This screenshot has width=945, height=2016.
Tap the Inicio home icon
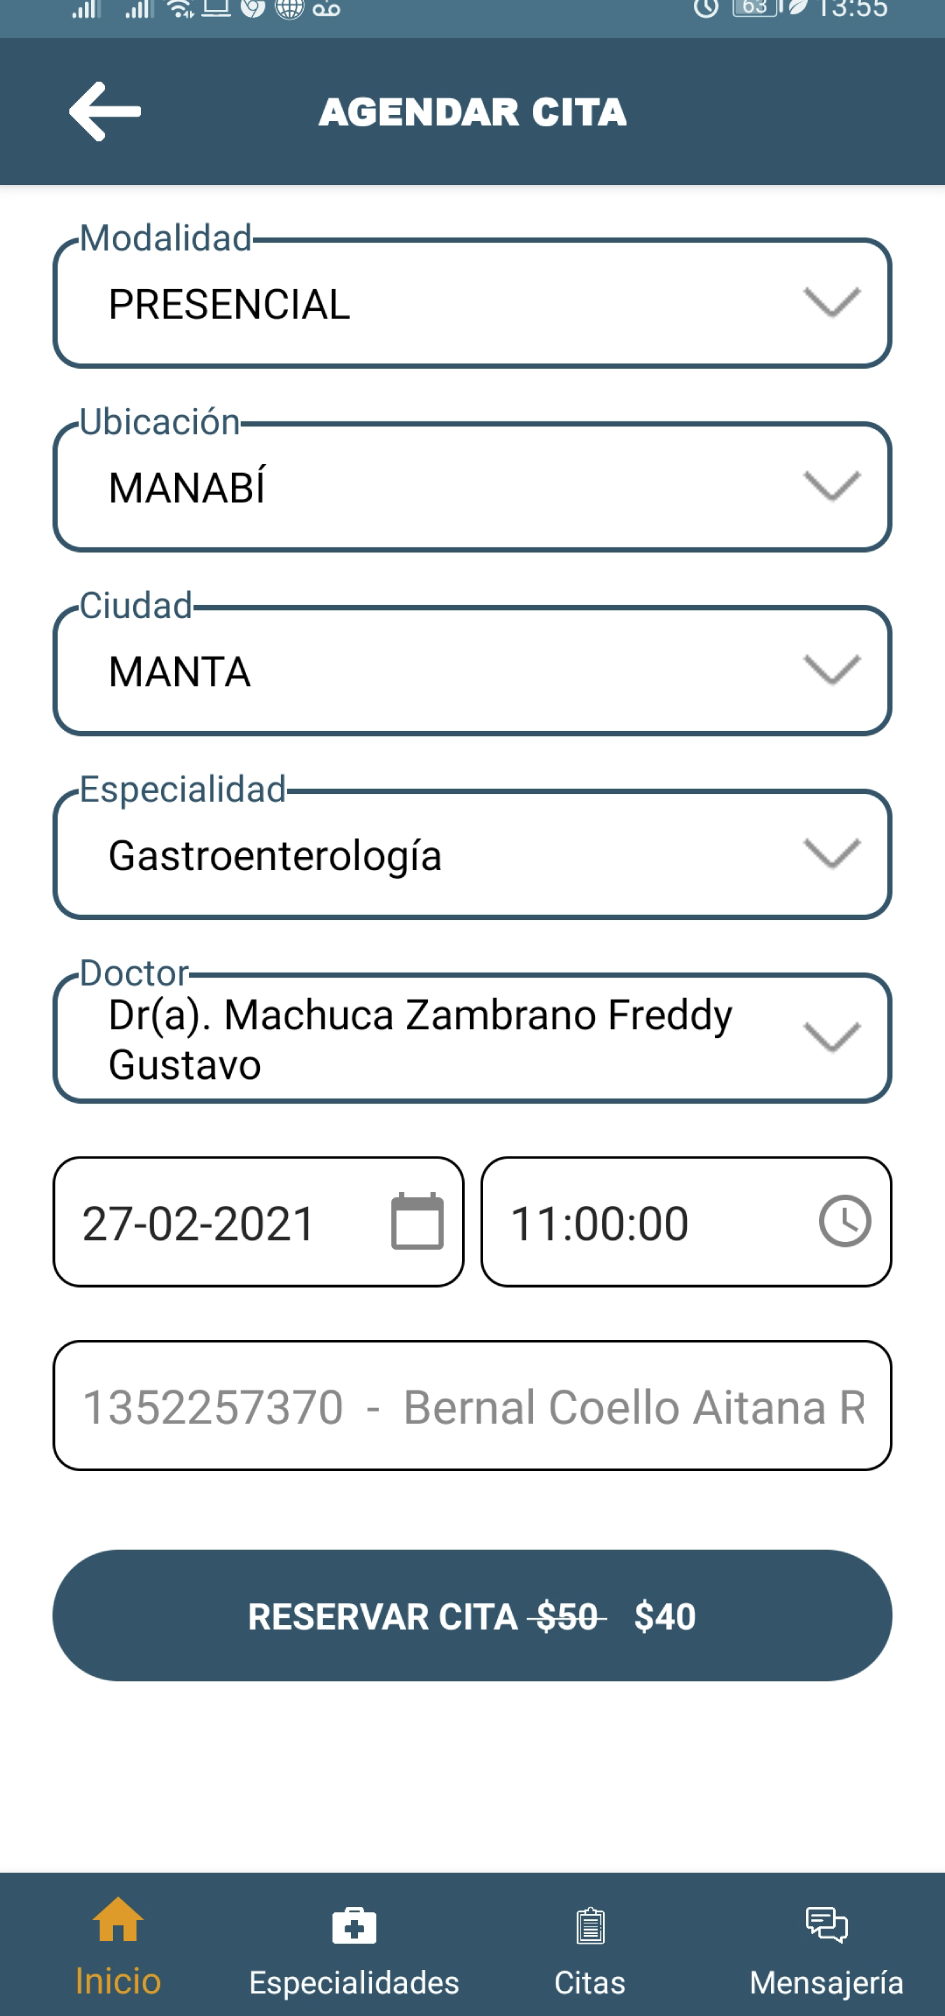click(118, 1921)
